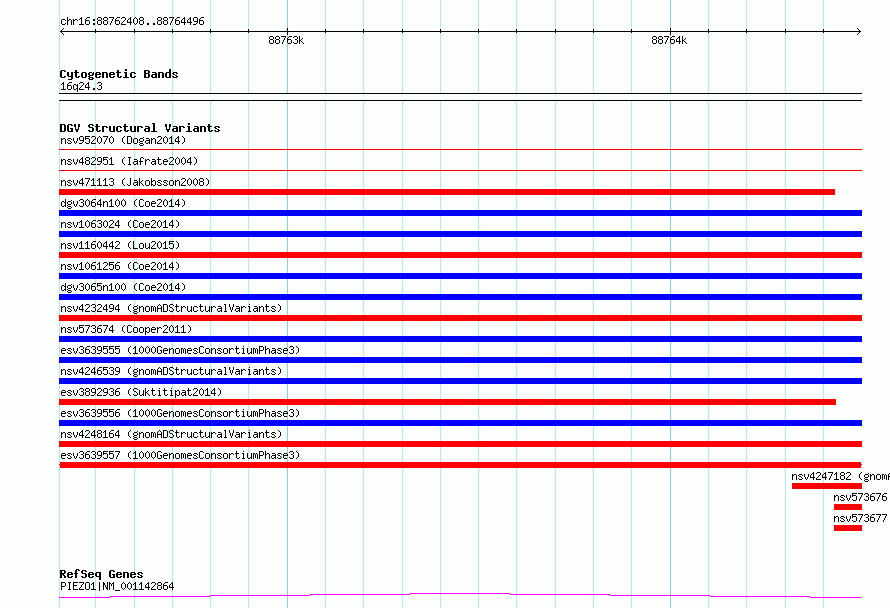Click the nsv573676 variant label

(860, 497)
